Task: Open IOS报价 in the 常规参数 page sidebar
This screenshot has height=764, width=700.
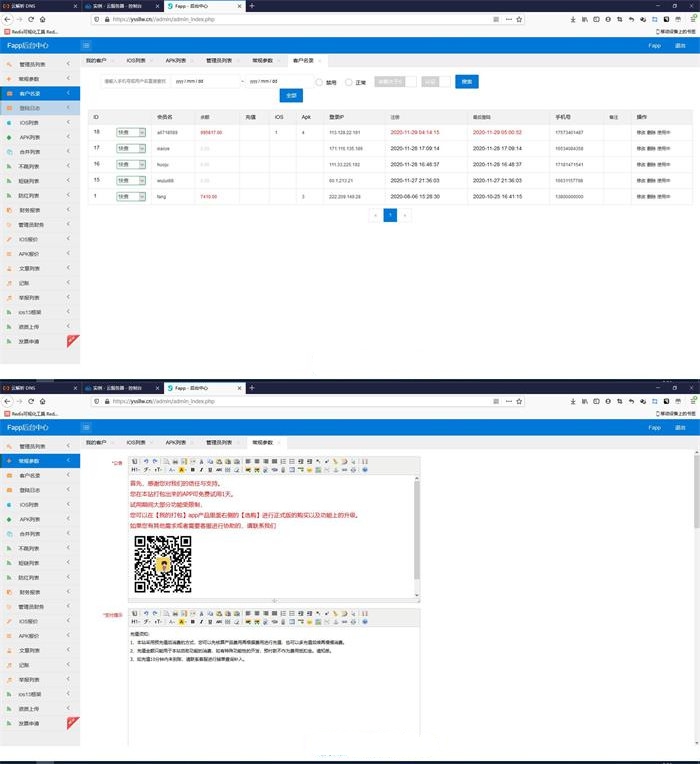Action: click(28, 621)
